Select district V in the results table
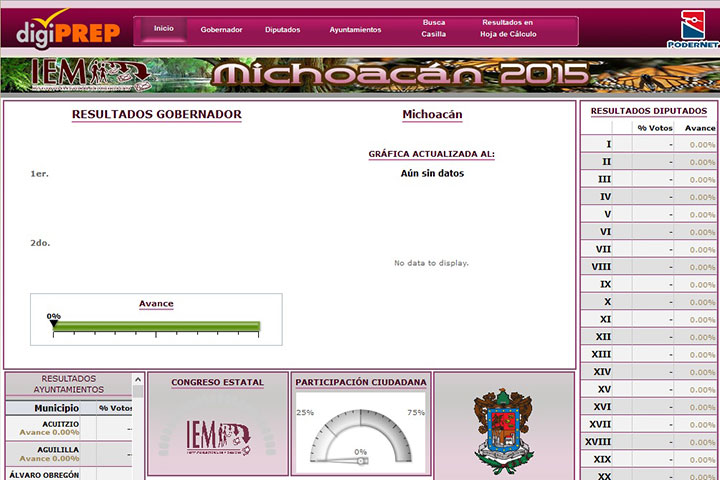Viewport: 720px width, 480px height. pos(607,214)
